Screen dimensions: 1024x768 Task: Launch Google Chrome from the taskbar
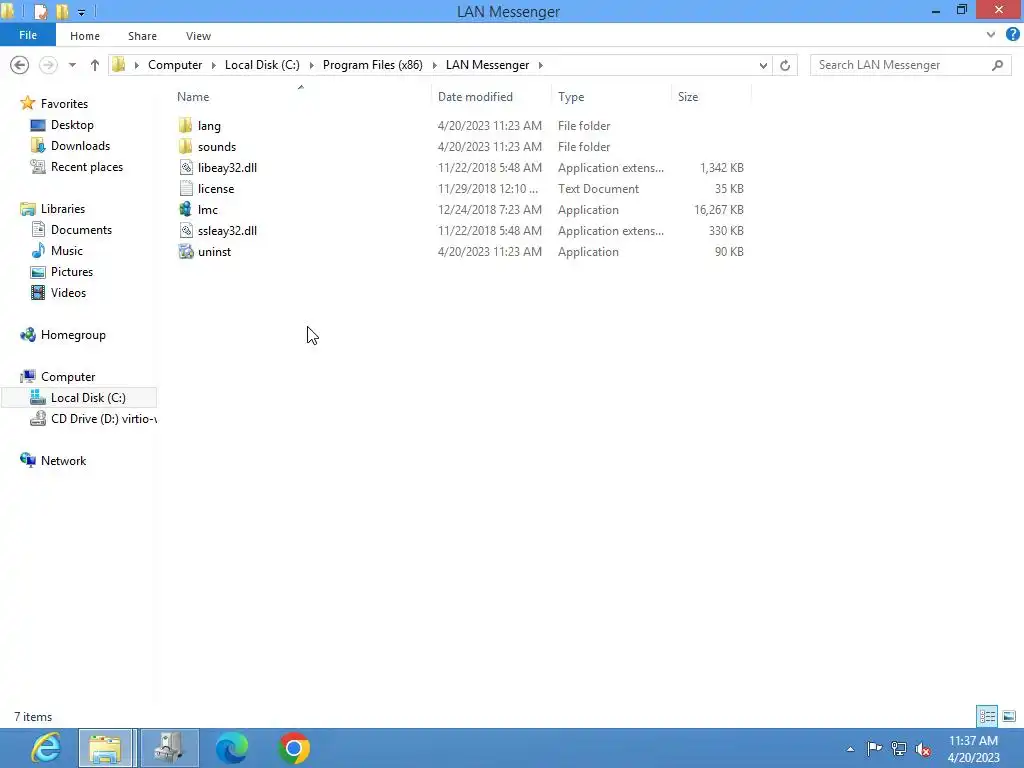point(294,748)
